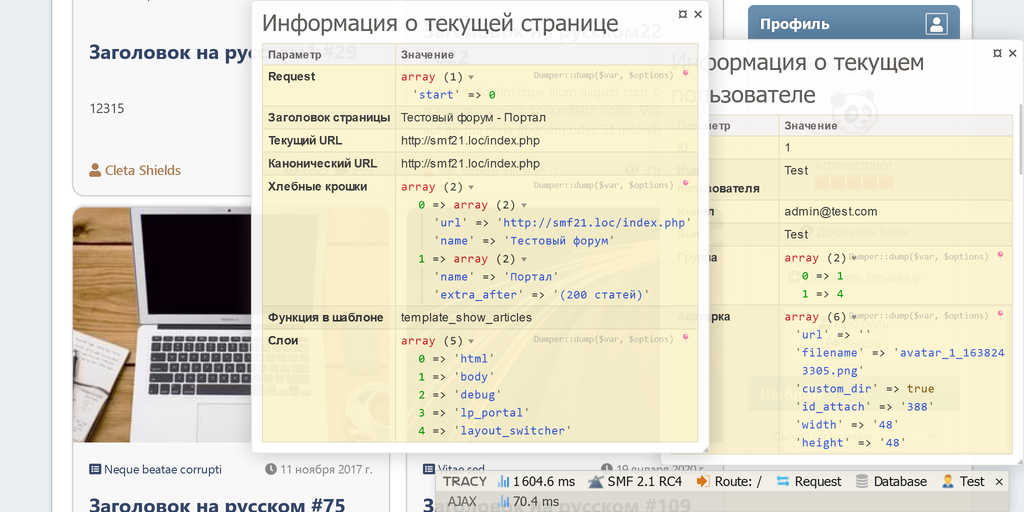Open the Neque beatae corrupti category link
Screen dimensions: 1024x512
(155, 469)
